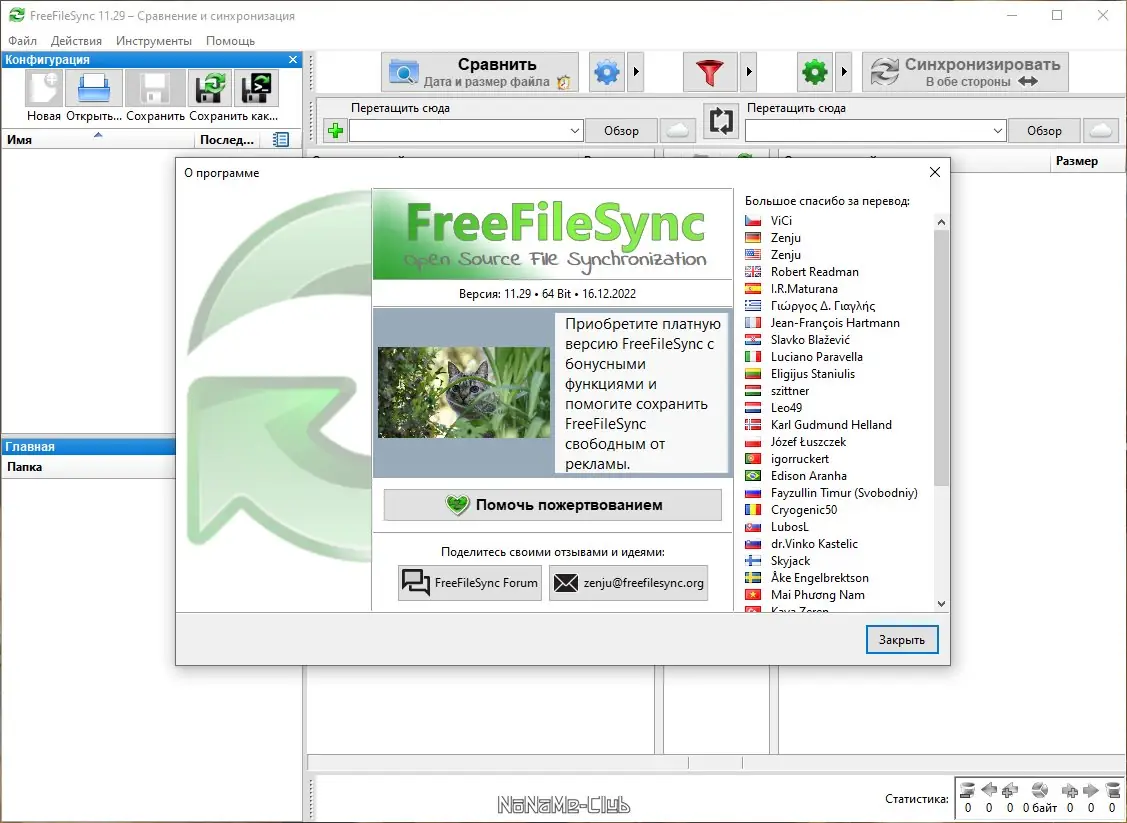
Task: Click the version text Версия: 11.29
Action: (x=495, y=293)
